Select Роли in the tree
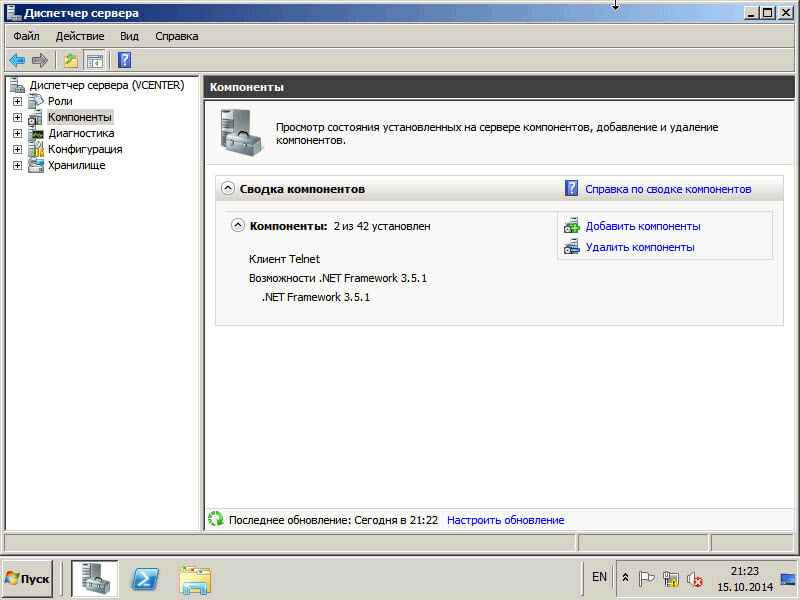This screenshot has width=800, height=600. point(60,101)
